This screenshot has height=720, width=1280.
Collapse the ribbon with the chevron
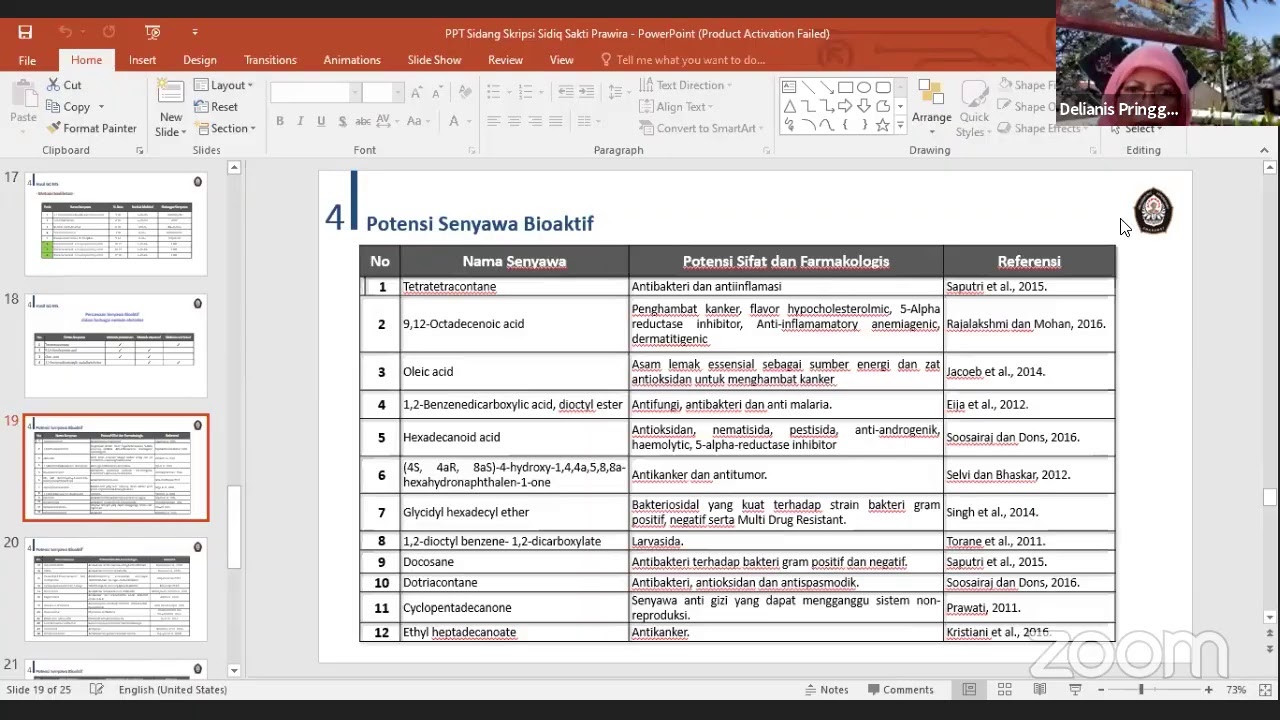[x=1264, y=150]
